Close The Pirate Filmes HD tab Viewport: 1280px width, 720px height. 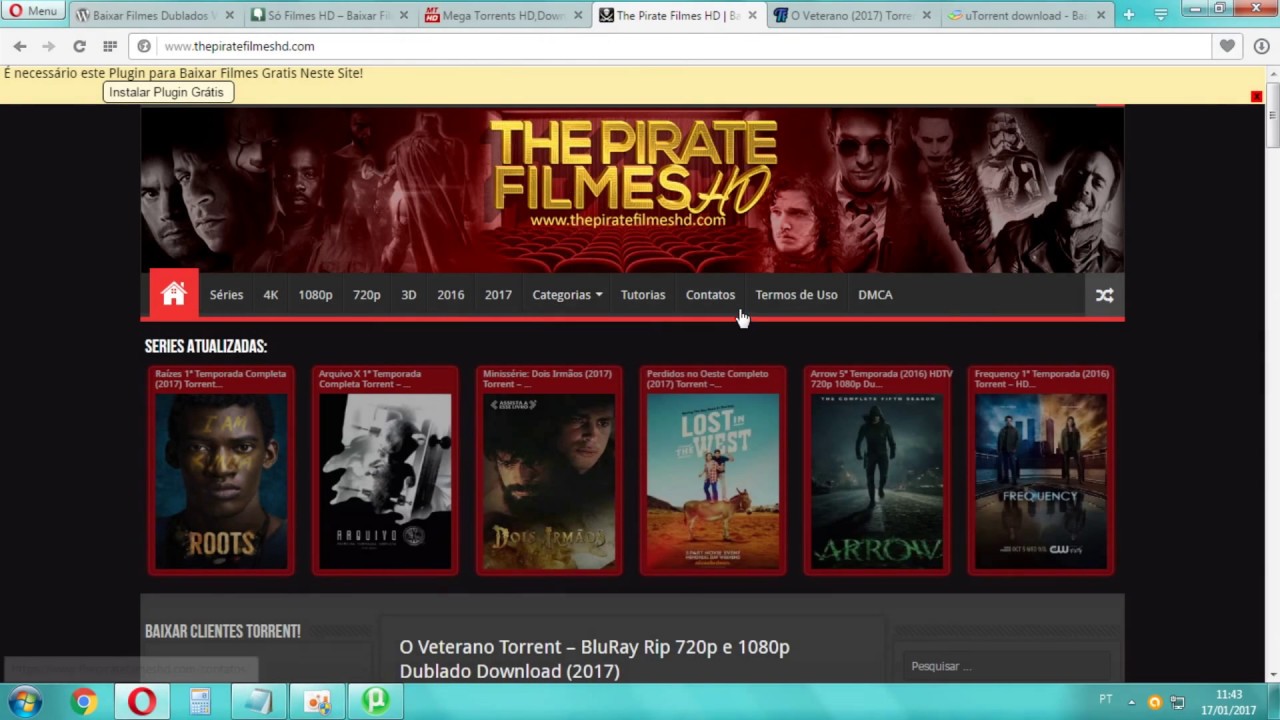752,15
